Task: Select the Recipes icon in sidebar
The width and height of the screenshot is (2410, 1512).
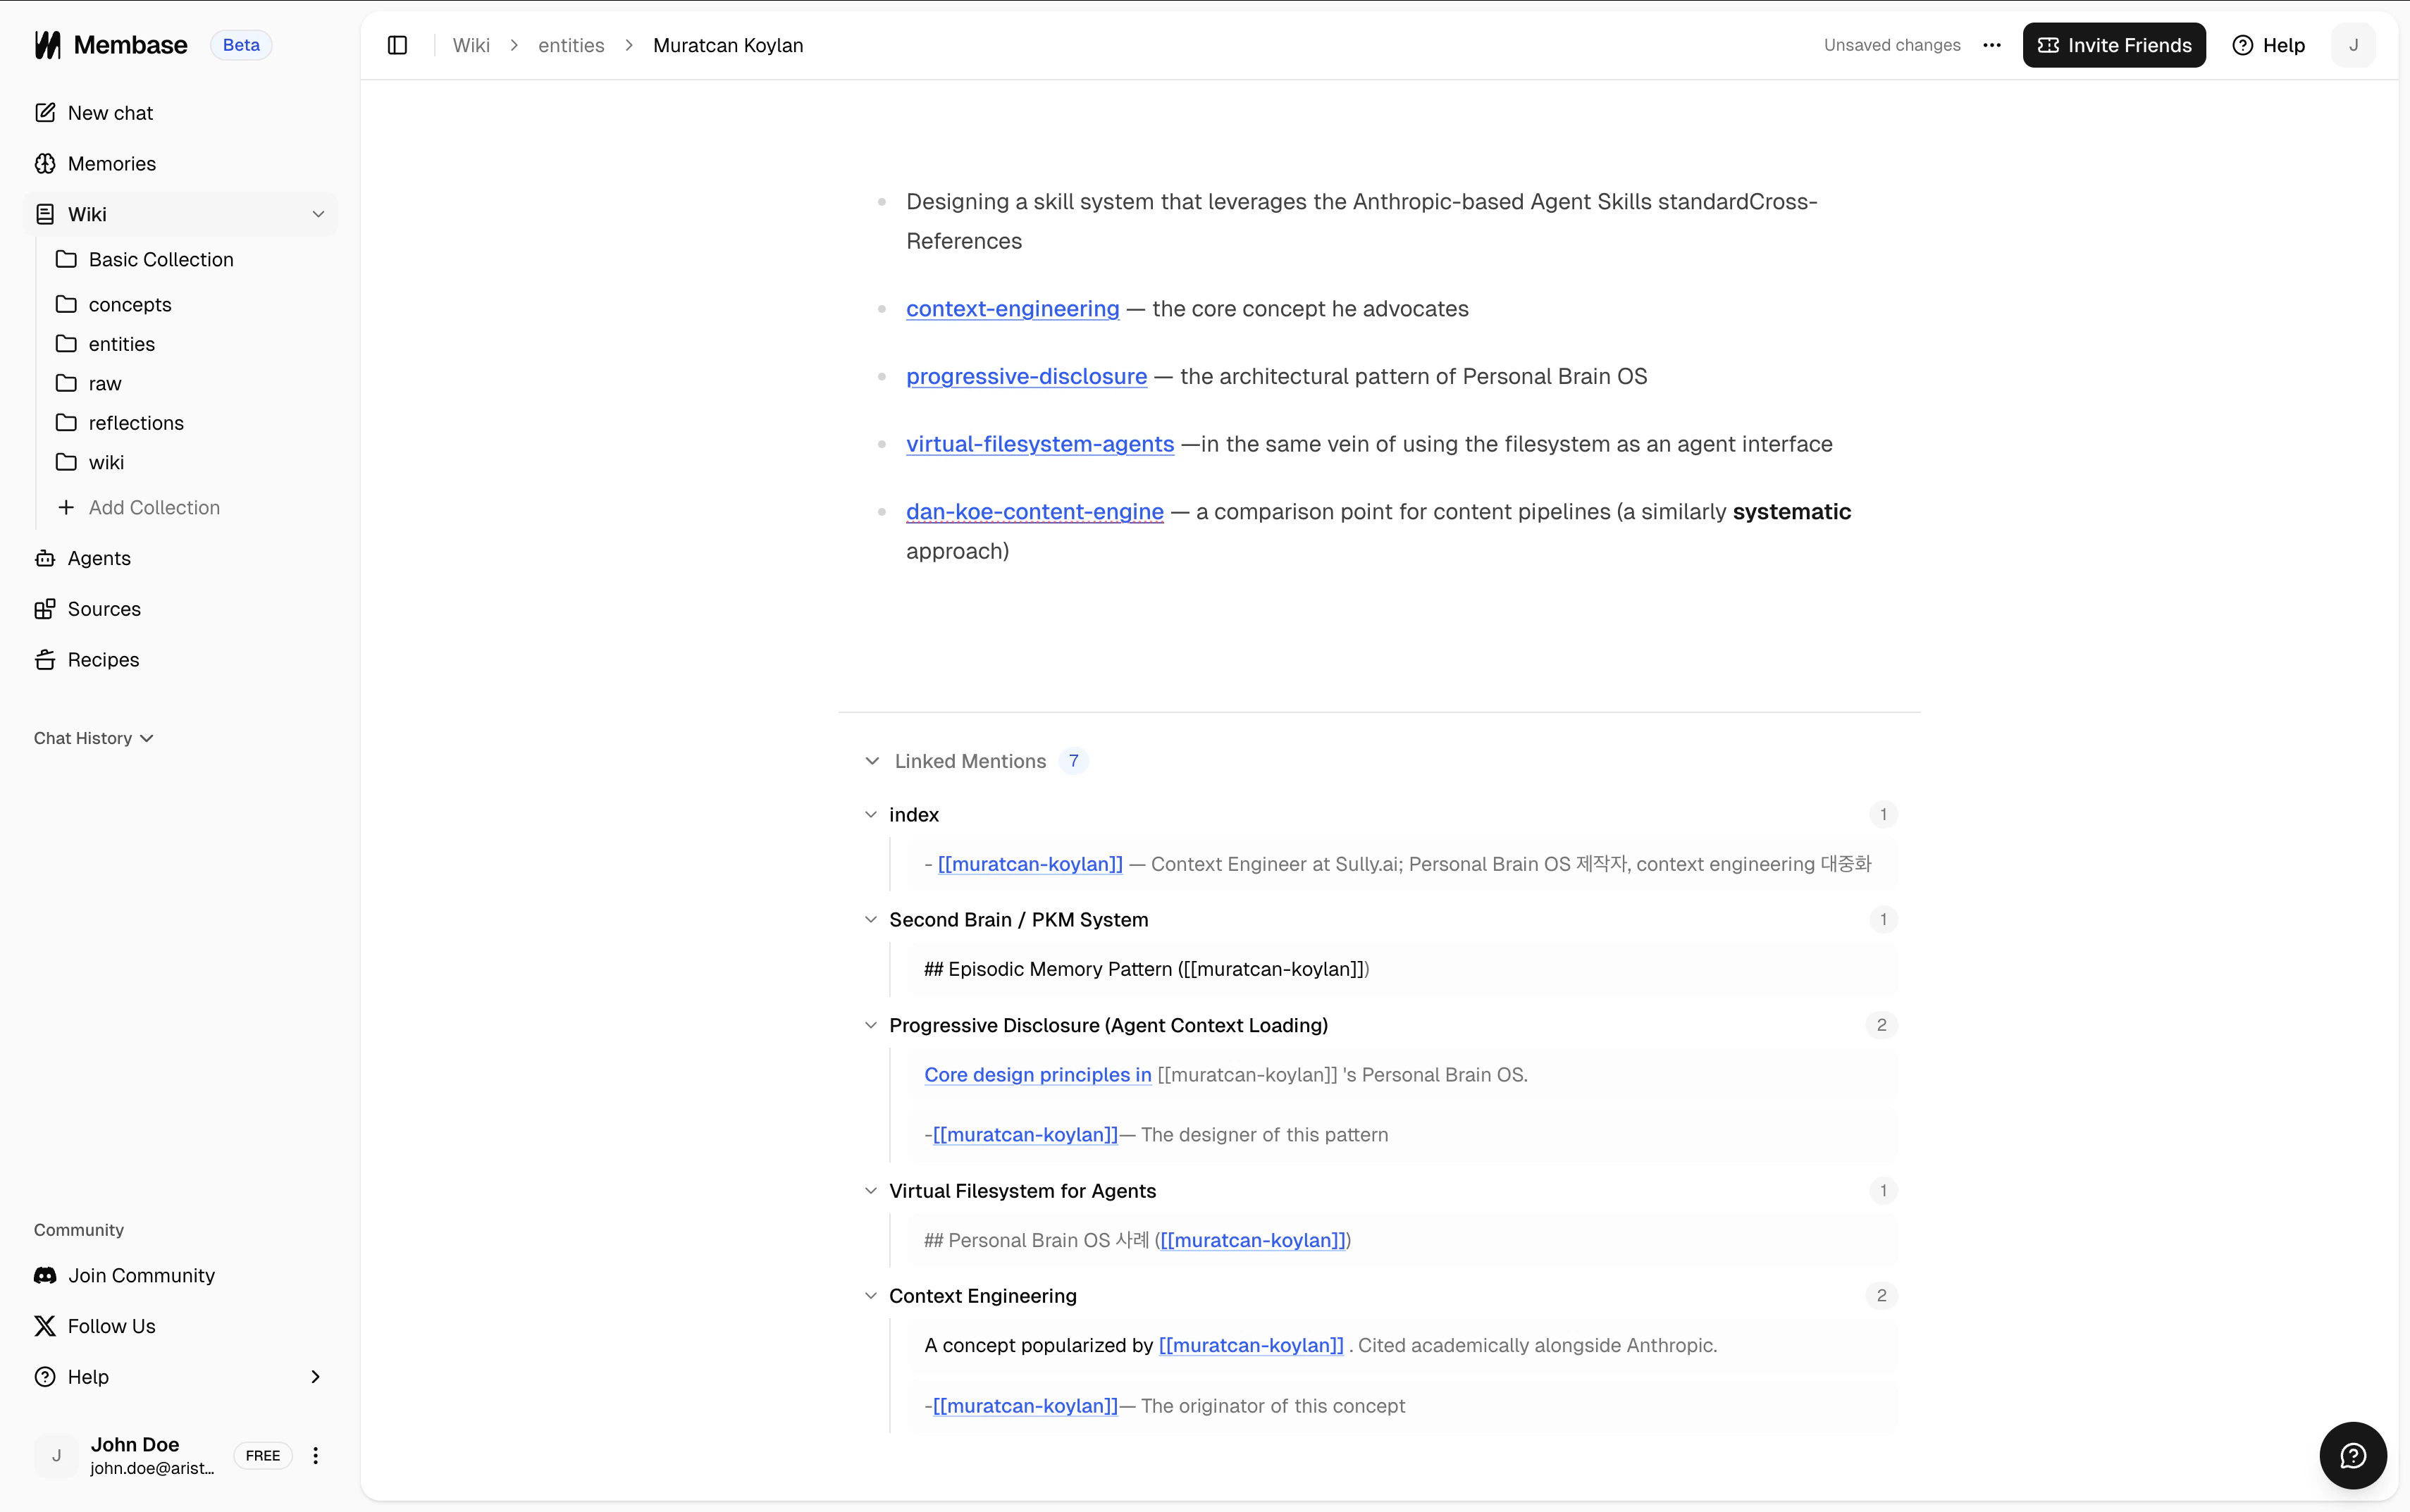Action: pos(45,659)
